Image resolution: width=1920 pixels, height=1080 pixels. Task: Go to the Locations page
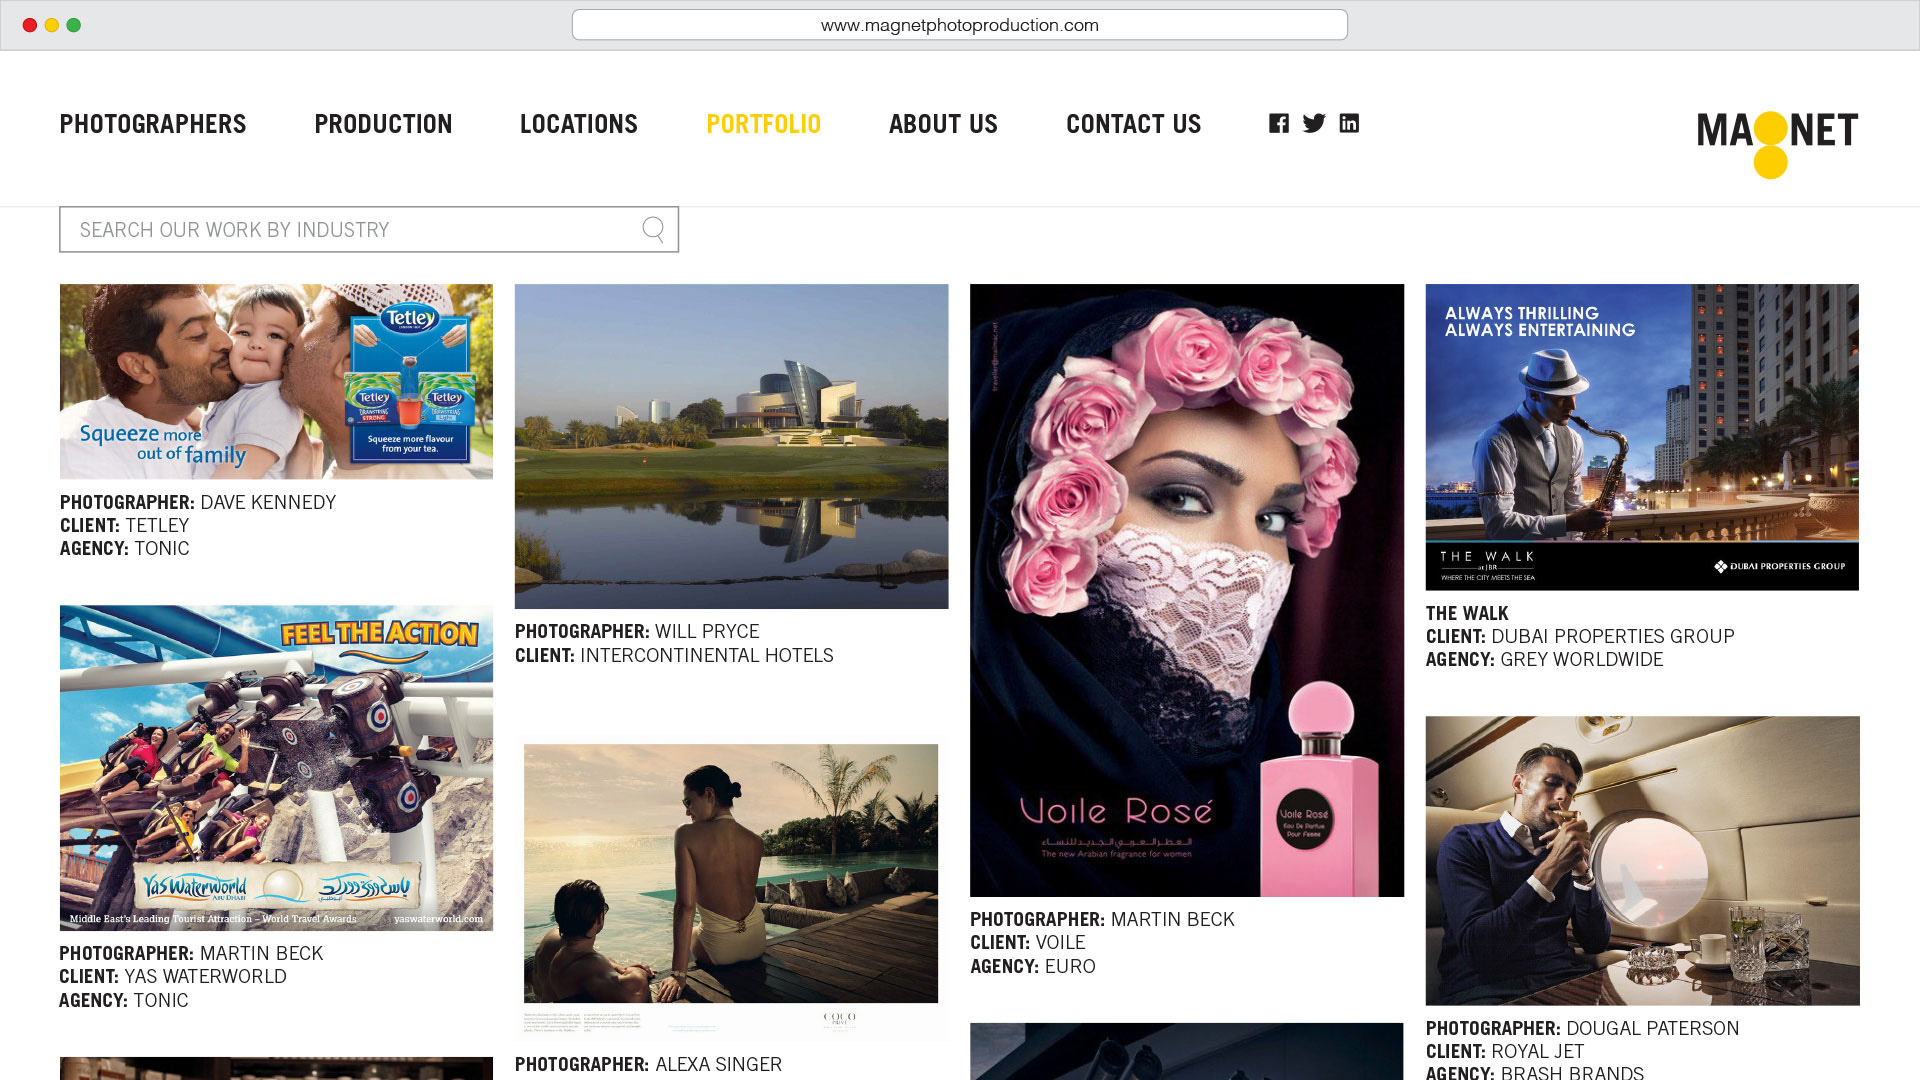click(579, 124)
